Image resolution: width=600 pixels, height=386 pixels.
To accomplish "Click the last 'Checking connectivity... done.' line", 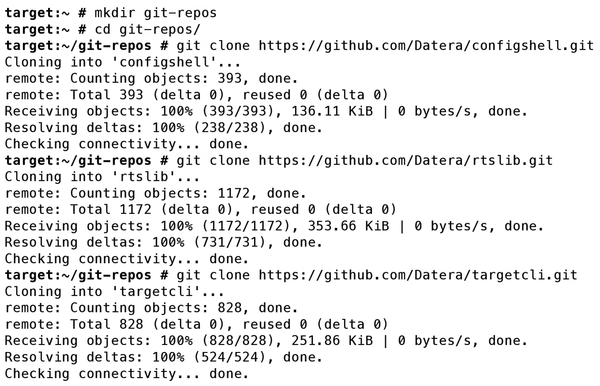I will click(x=127, y=374).
